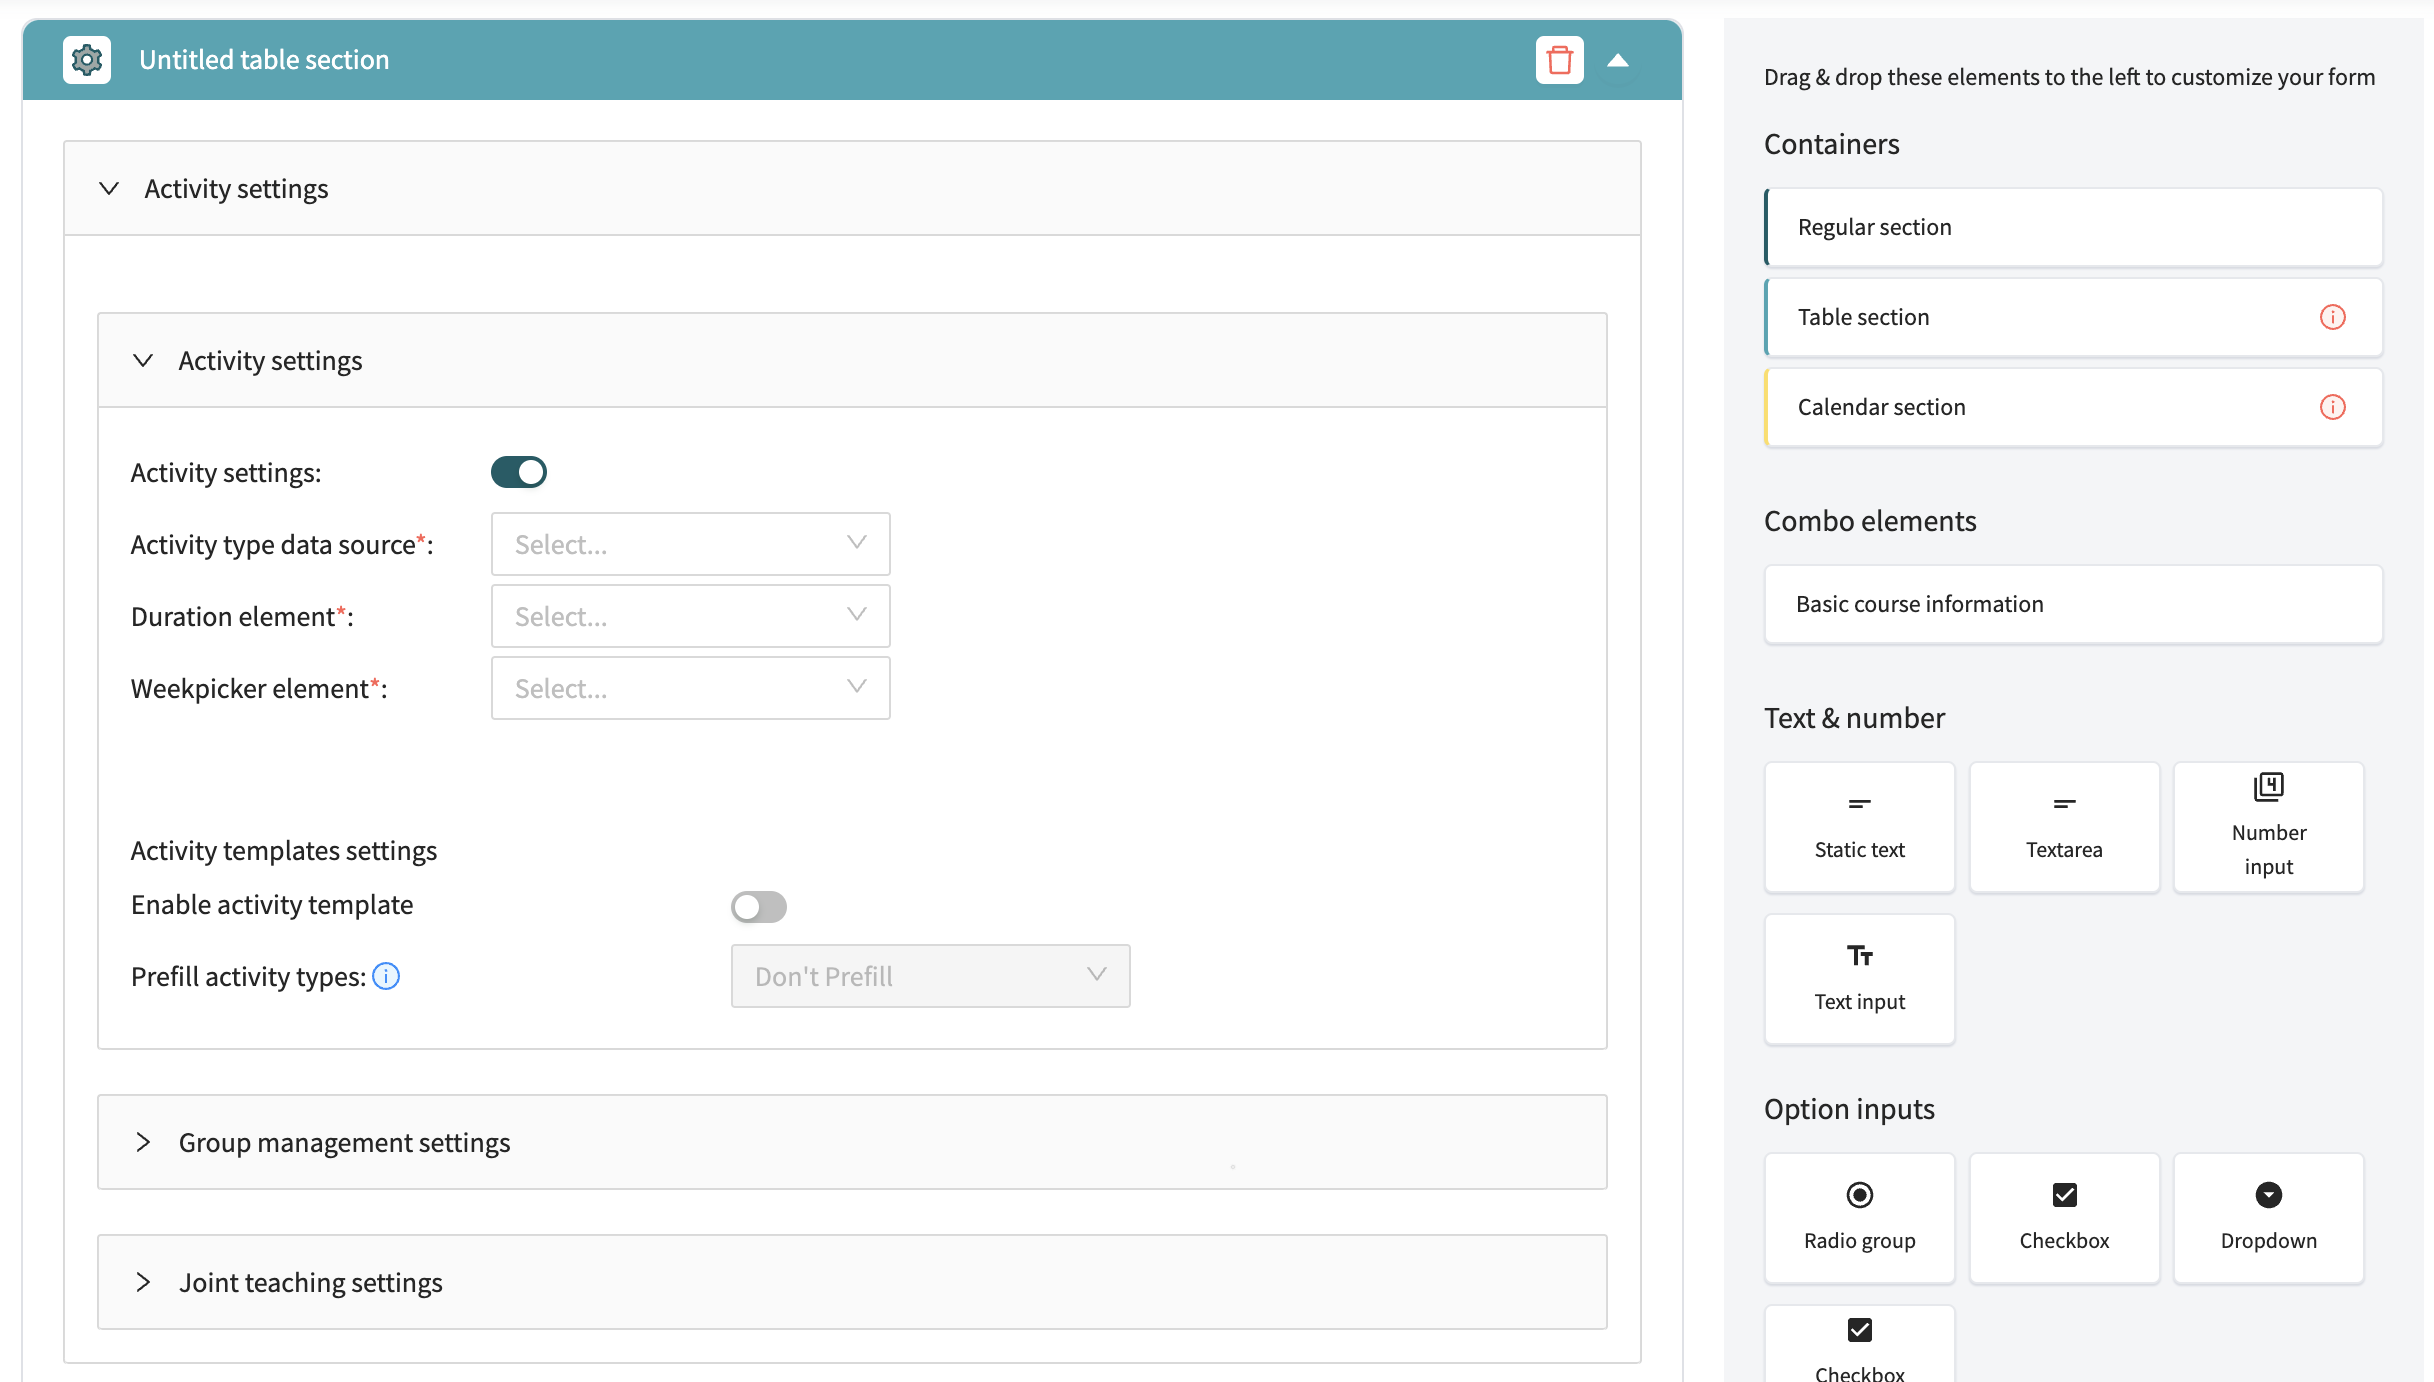The image size is (2434, 1382).
Task: Click the Number input label
Action: (2269, 850)
